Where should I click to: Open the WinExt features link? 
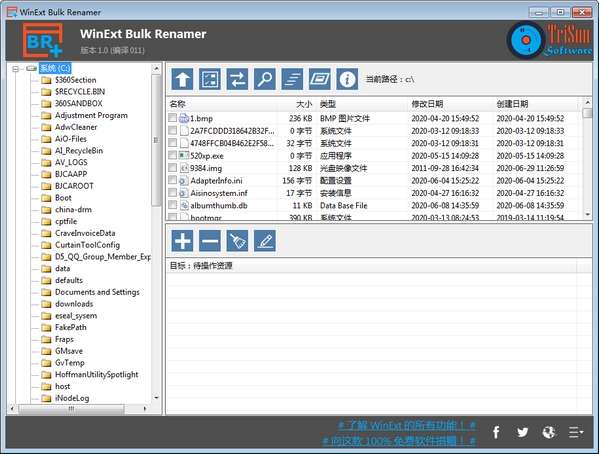coord(406,425)
